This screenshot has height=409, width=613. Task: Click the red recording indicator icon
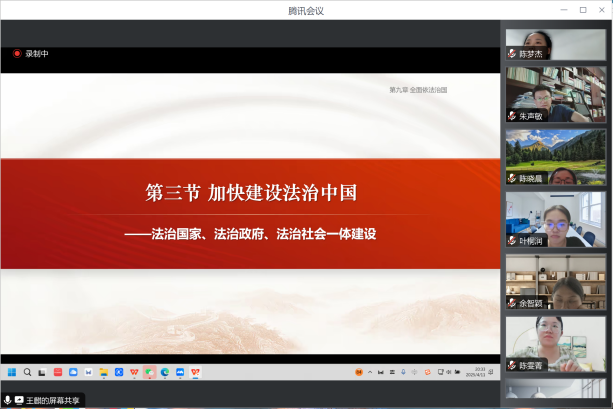[x=17, y=54]
